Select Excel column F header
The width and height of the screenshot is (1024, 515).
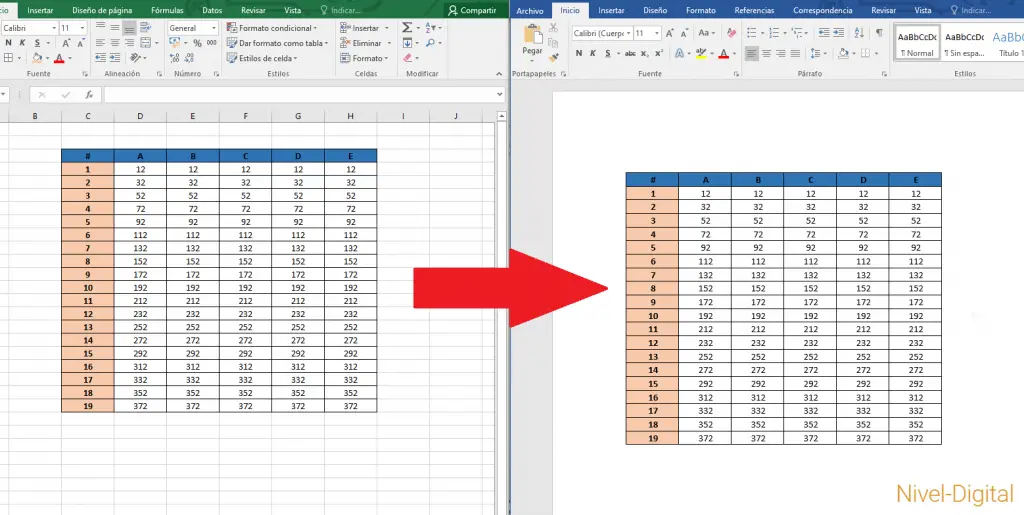[x=246, y=116]
